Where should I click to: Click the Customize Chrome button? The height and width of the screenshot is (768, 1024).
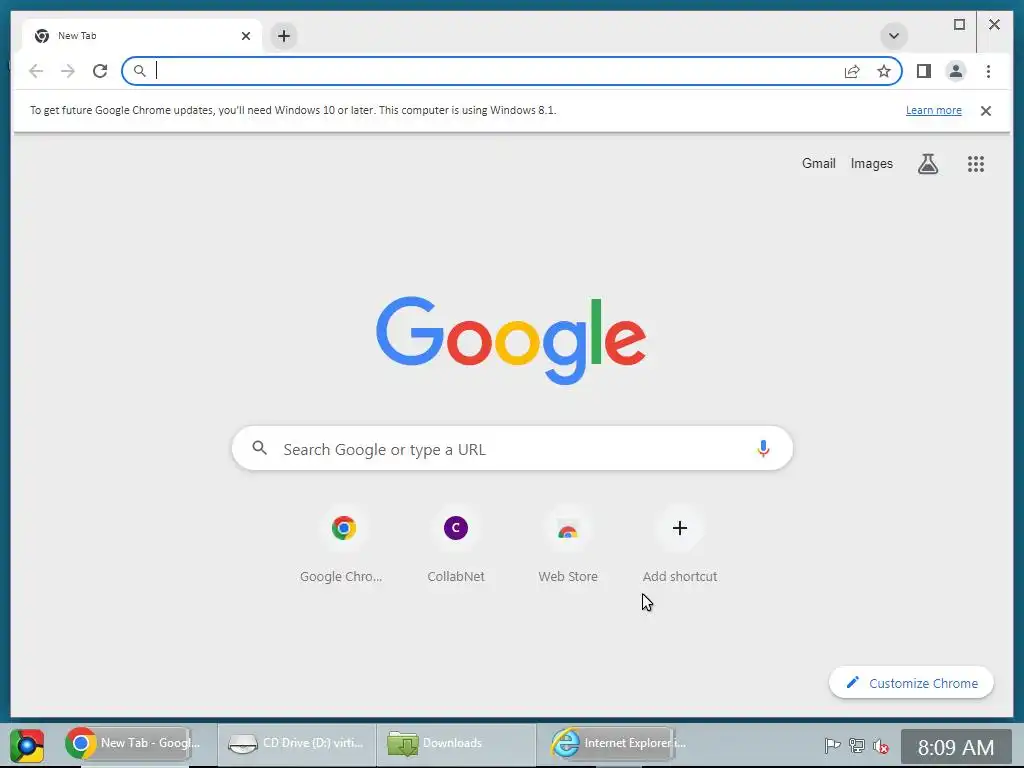click(911, 683)
